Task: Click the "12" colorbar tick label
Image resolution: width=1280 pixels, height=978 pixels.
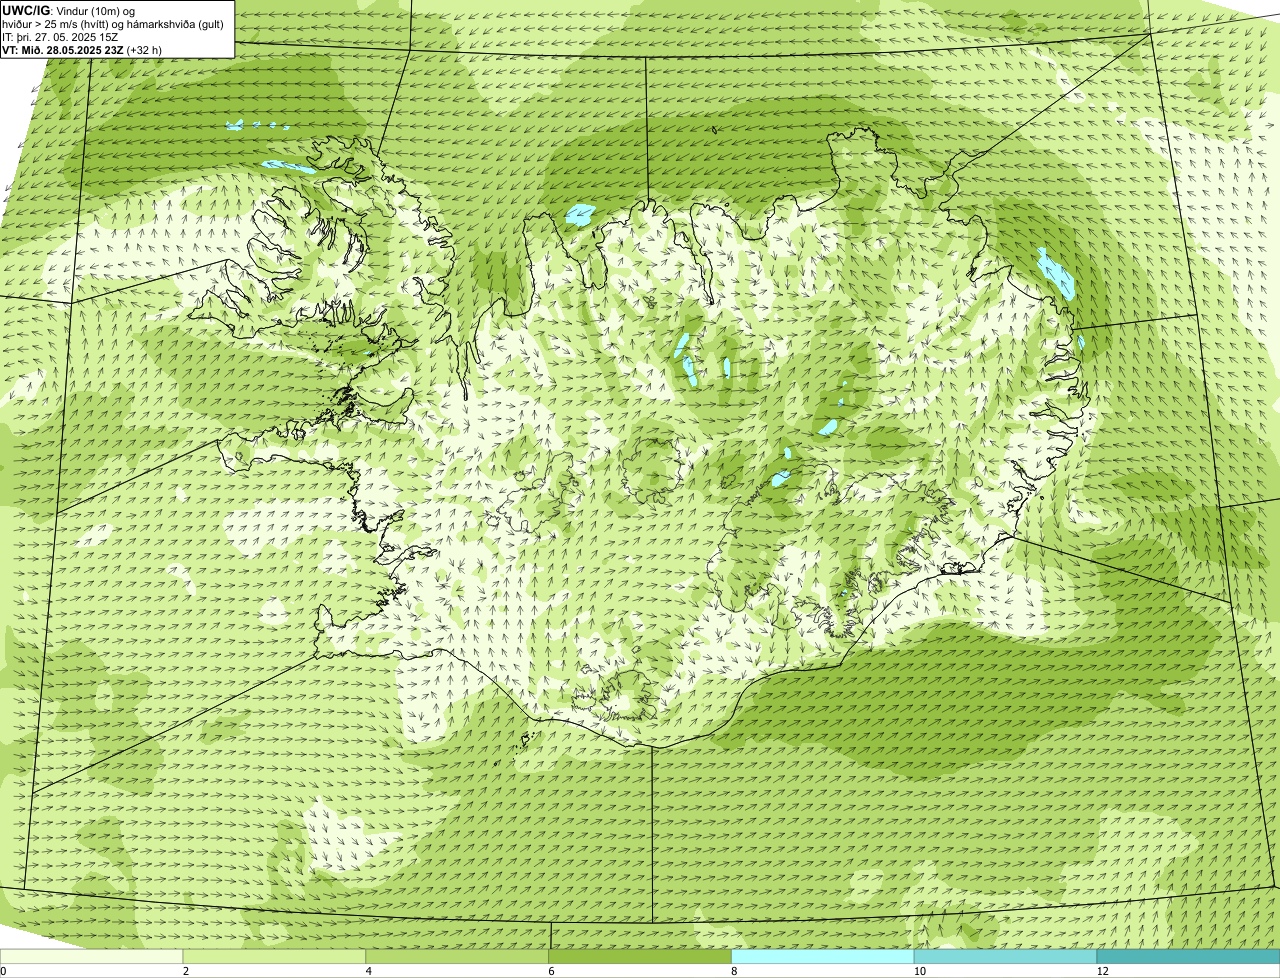Action: click(1102, 971)
